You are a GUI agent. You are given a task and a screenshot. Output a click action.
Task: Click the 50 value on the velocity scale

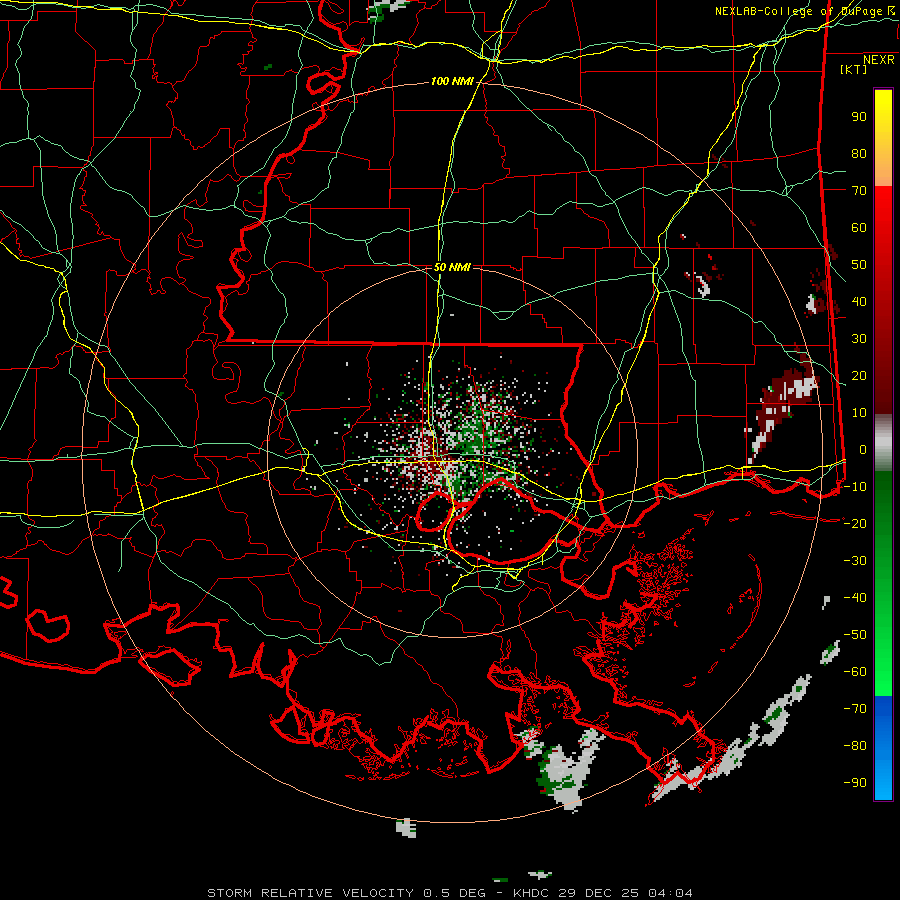[x=859, y=265]
